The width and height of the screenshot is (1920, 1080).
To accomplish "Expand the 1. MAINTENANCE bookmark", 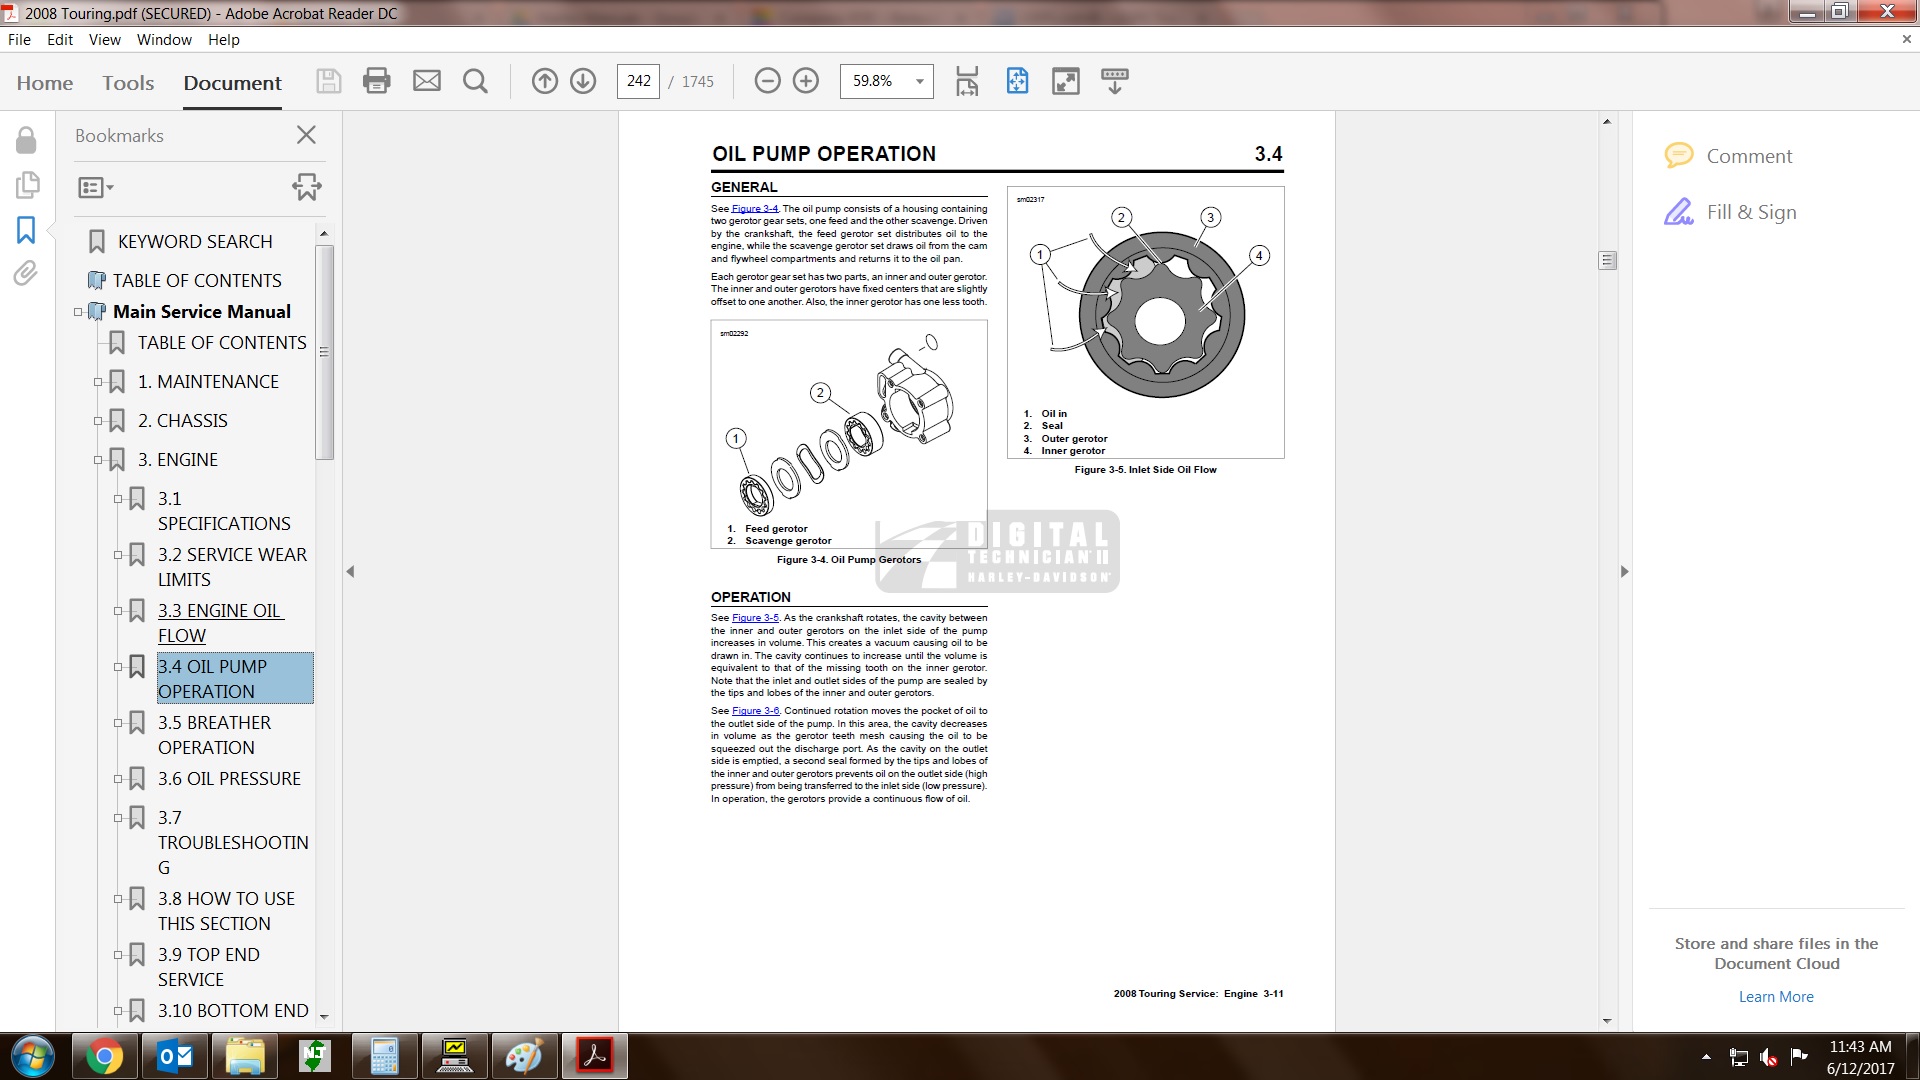I will (98, 382).
